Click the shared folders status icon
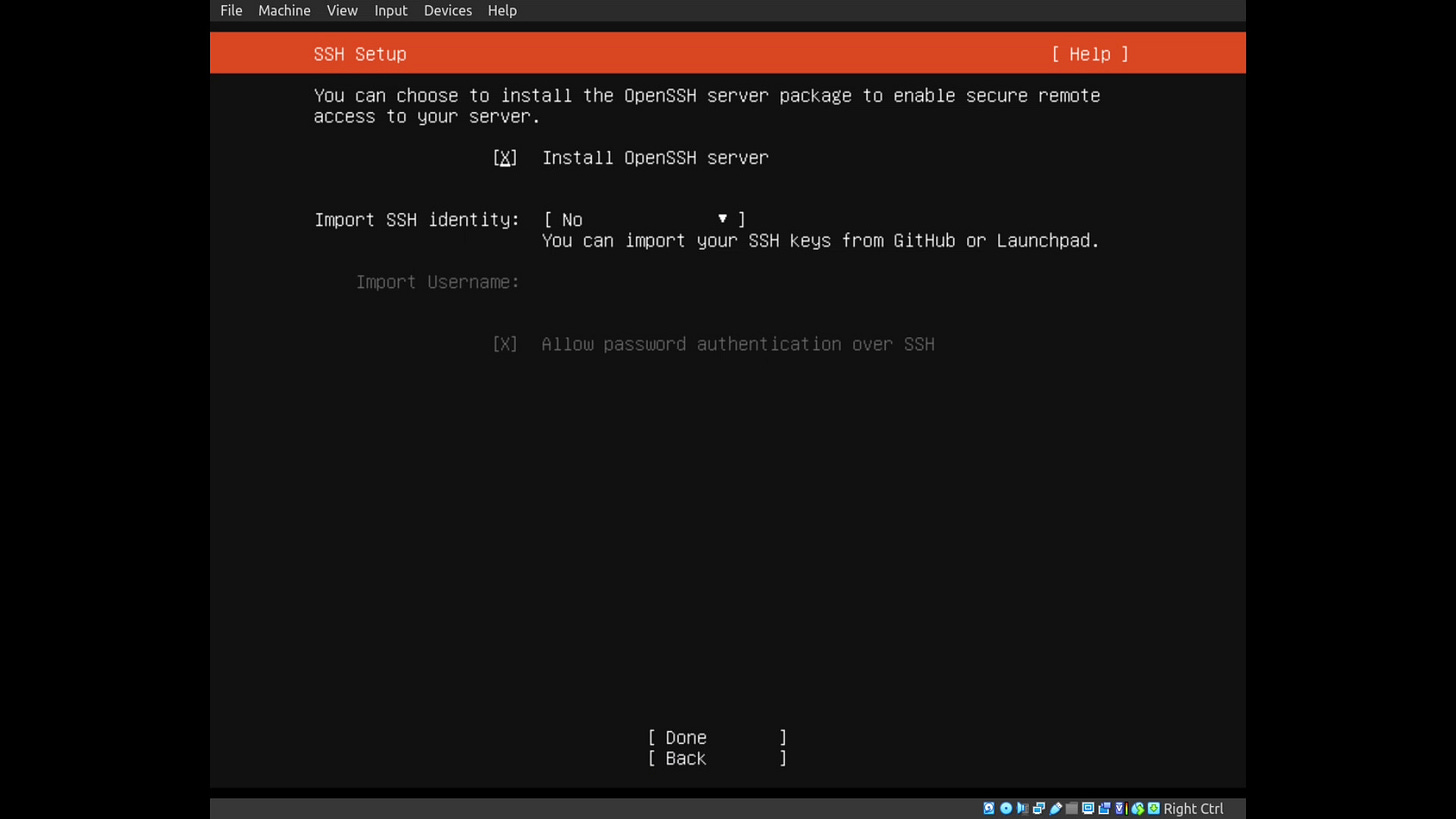The height and width of the screenshot is (819, 1456). click(1071, 808)
